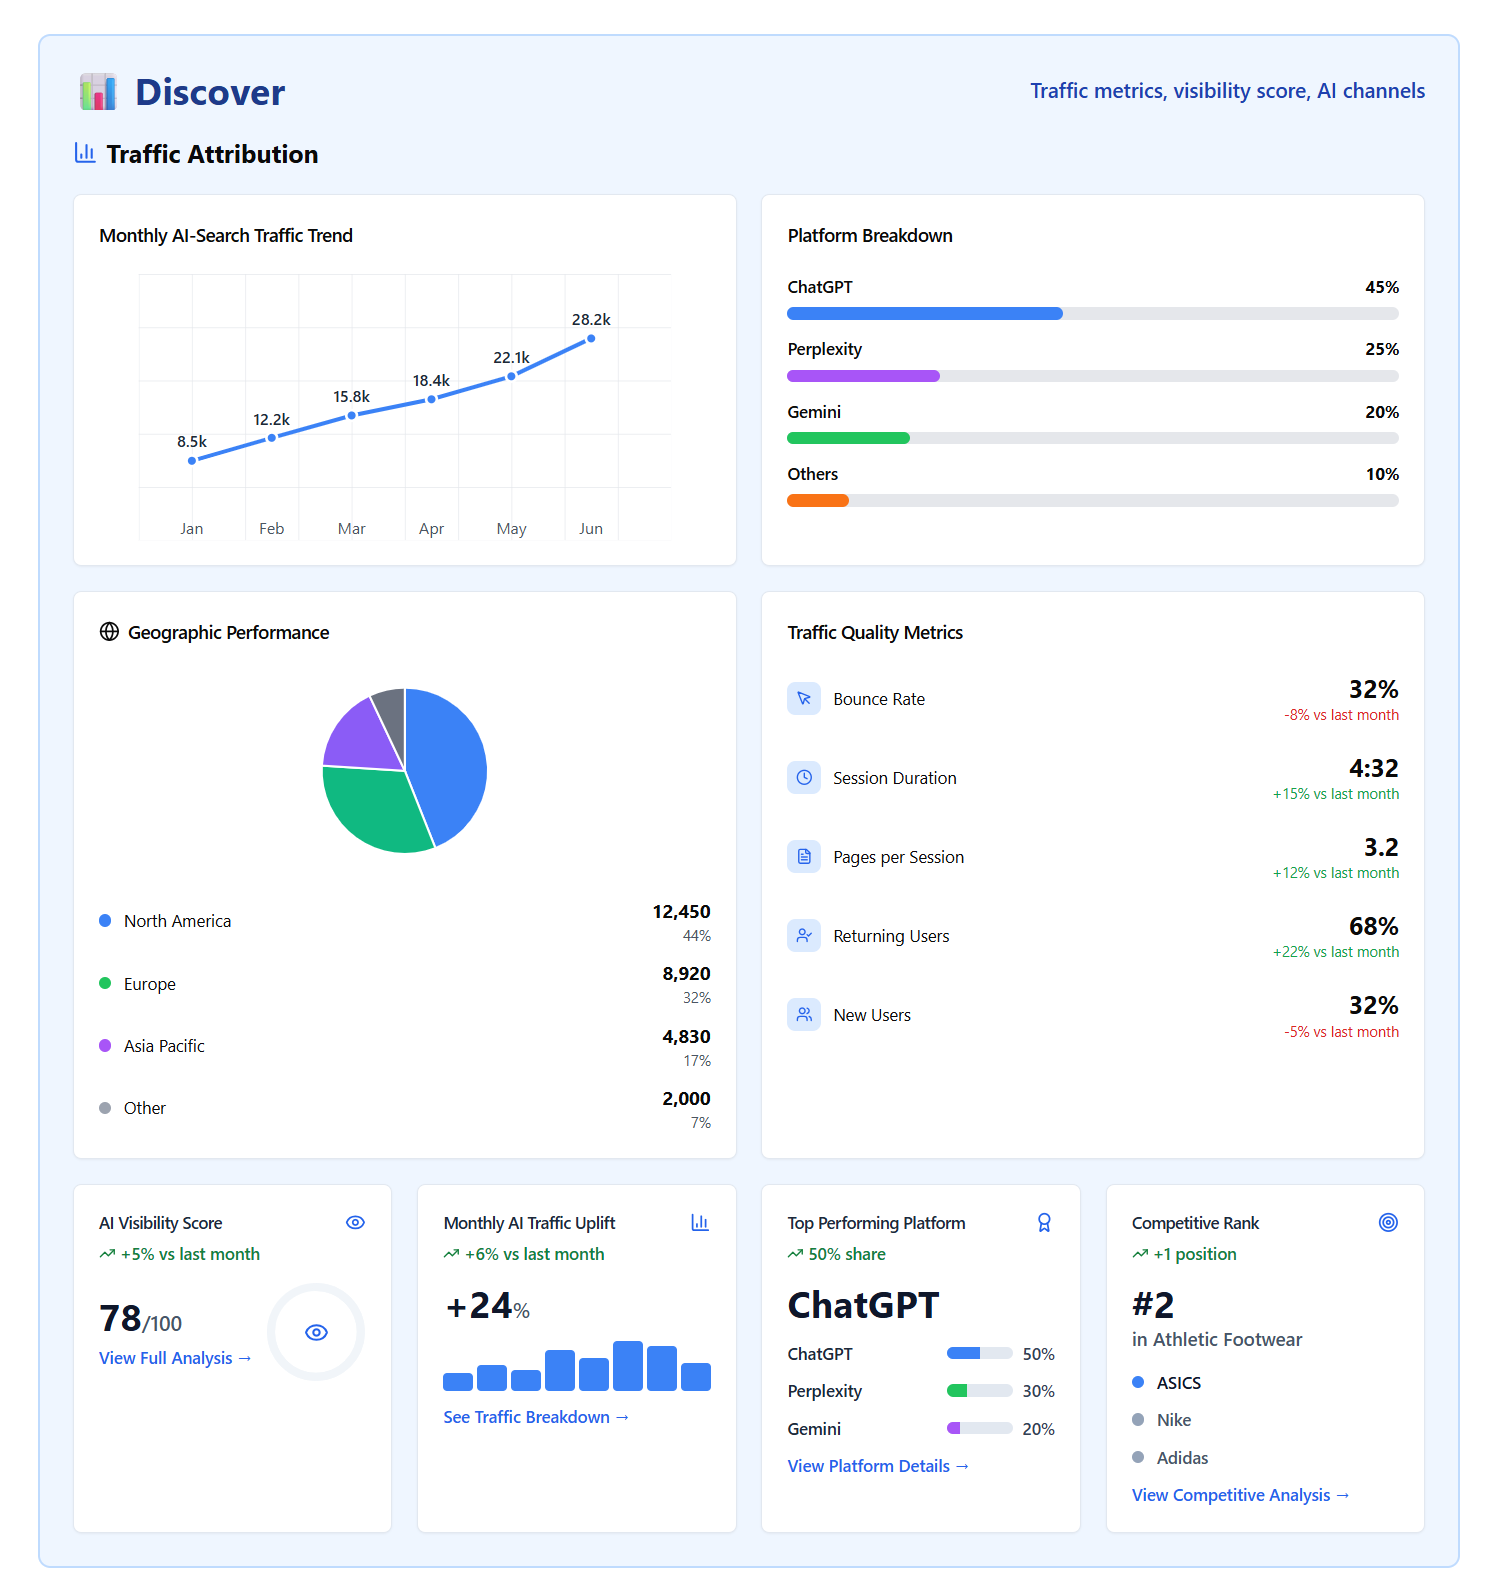1486x1584 pixels.
Task: Click the ChatGPT 50% mini bar in Top Performing
Action: [980, 1353]
